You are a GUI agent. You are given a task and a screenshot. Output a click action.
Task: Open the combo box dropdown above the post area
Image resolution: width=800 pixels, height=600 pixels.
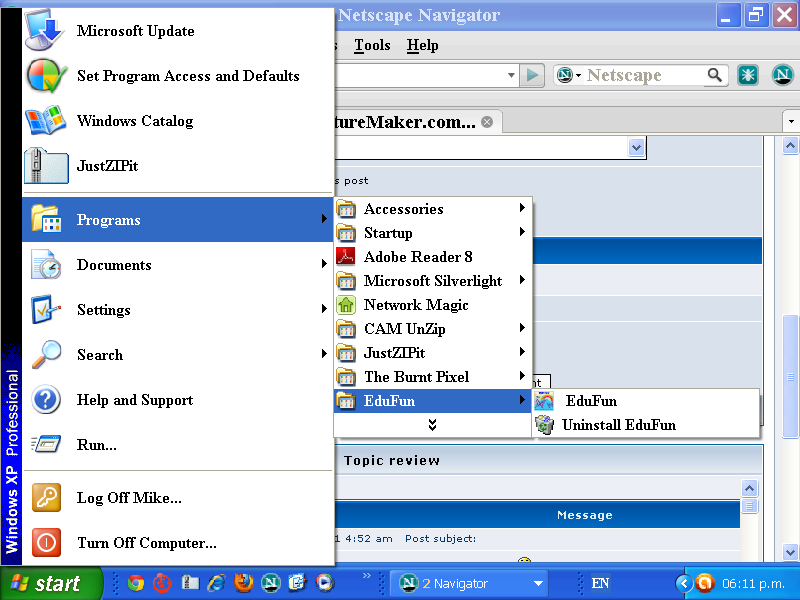(636, 148)
